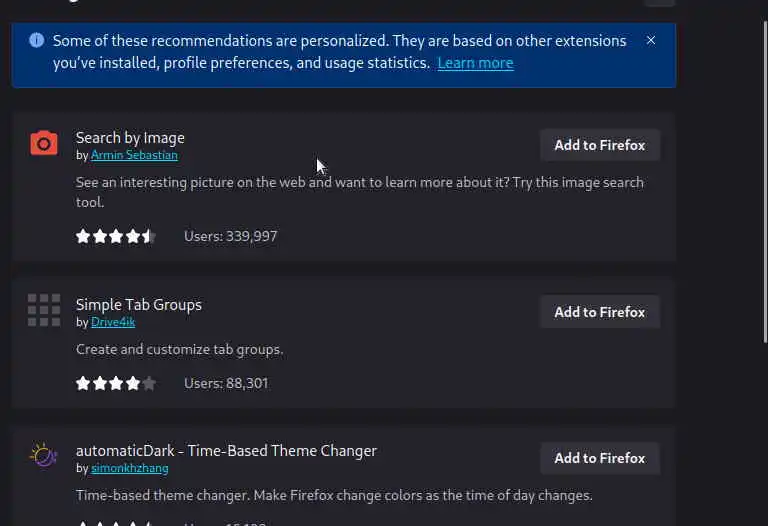The width and height of the screenshot is (768, 526).
Task: Select the Users: 88,301 text
Action: click(x=226, y=383)
